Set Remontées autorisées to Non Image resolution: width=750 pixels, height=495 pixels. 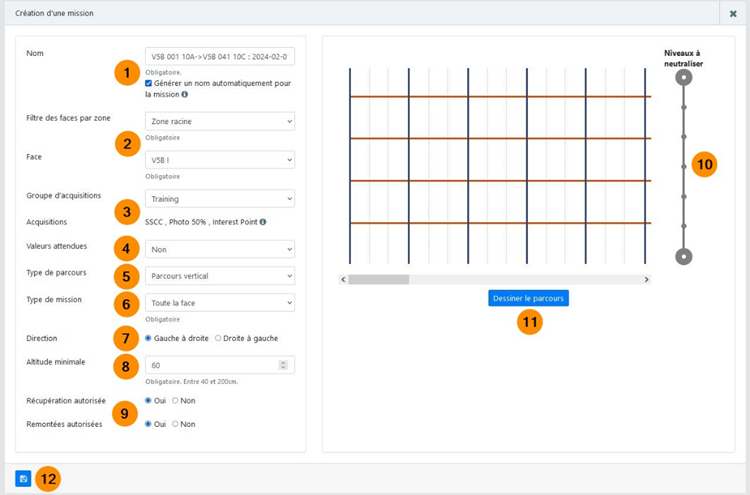click(x=176, y=424)
